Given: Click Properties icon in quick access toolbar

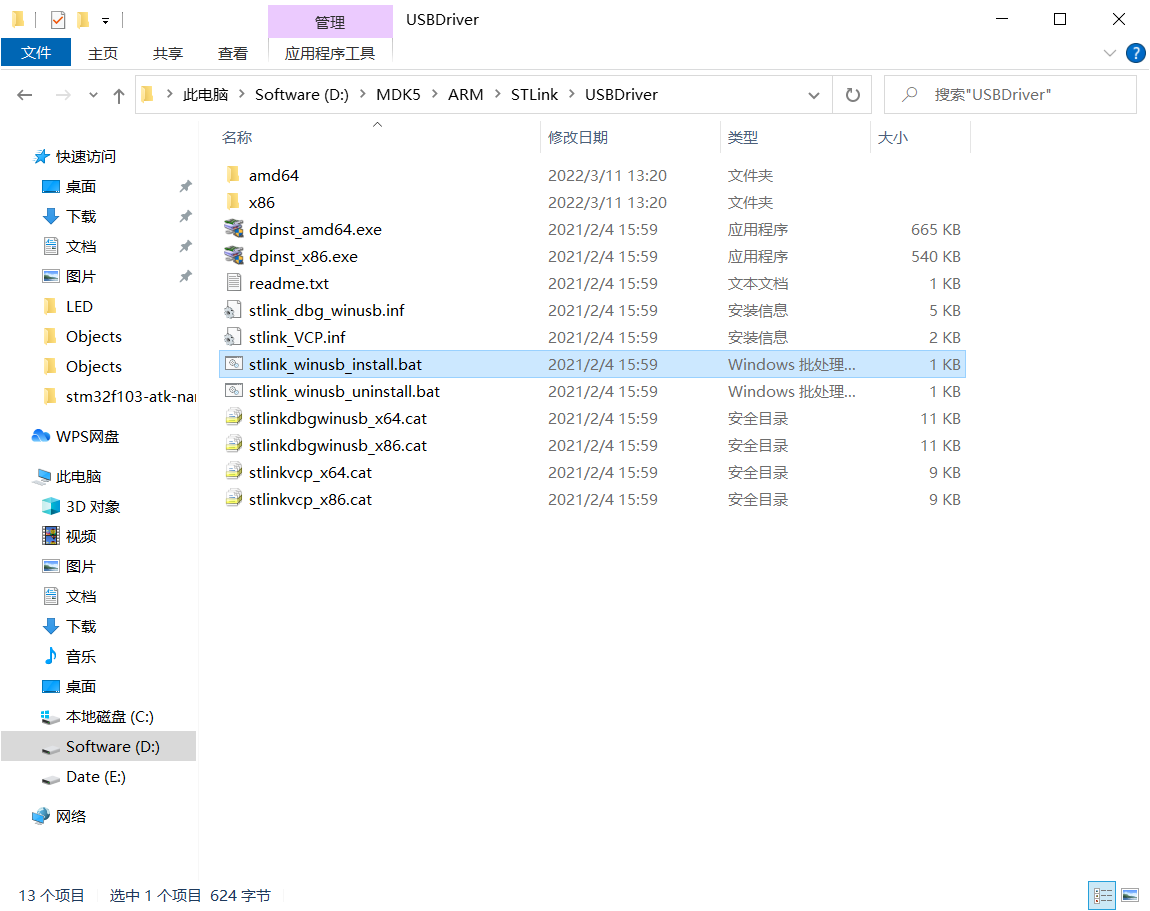Looking at the screenshot, I should click(58, 20).
